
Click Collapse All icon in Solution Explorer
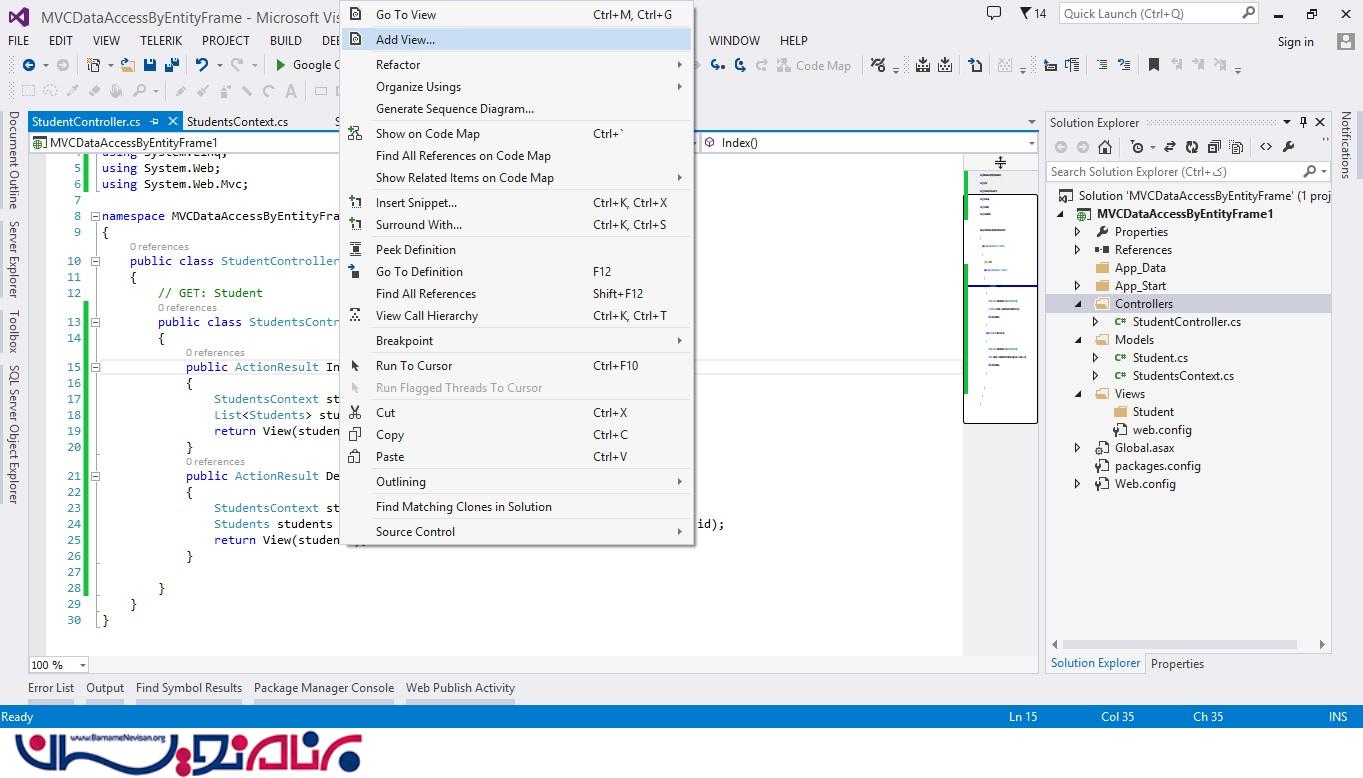tap(1215, 147)
